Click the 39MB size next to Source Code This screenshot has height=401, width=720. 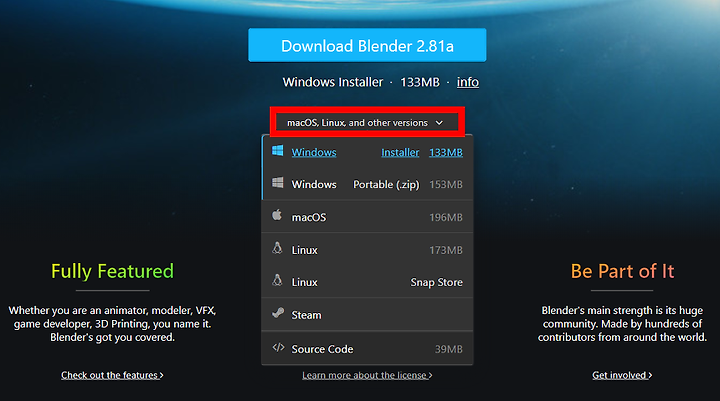coord(449,349)
